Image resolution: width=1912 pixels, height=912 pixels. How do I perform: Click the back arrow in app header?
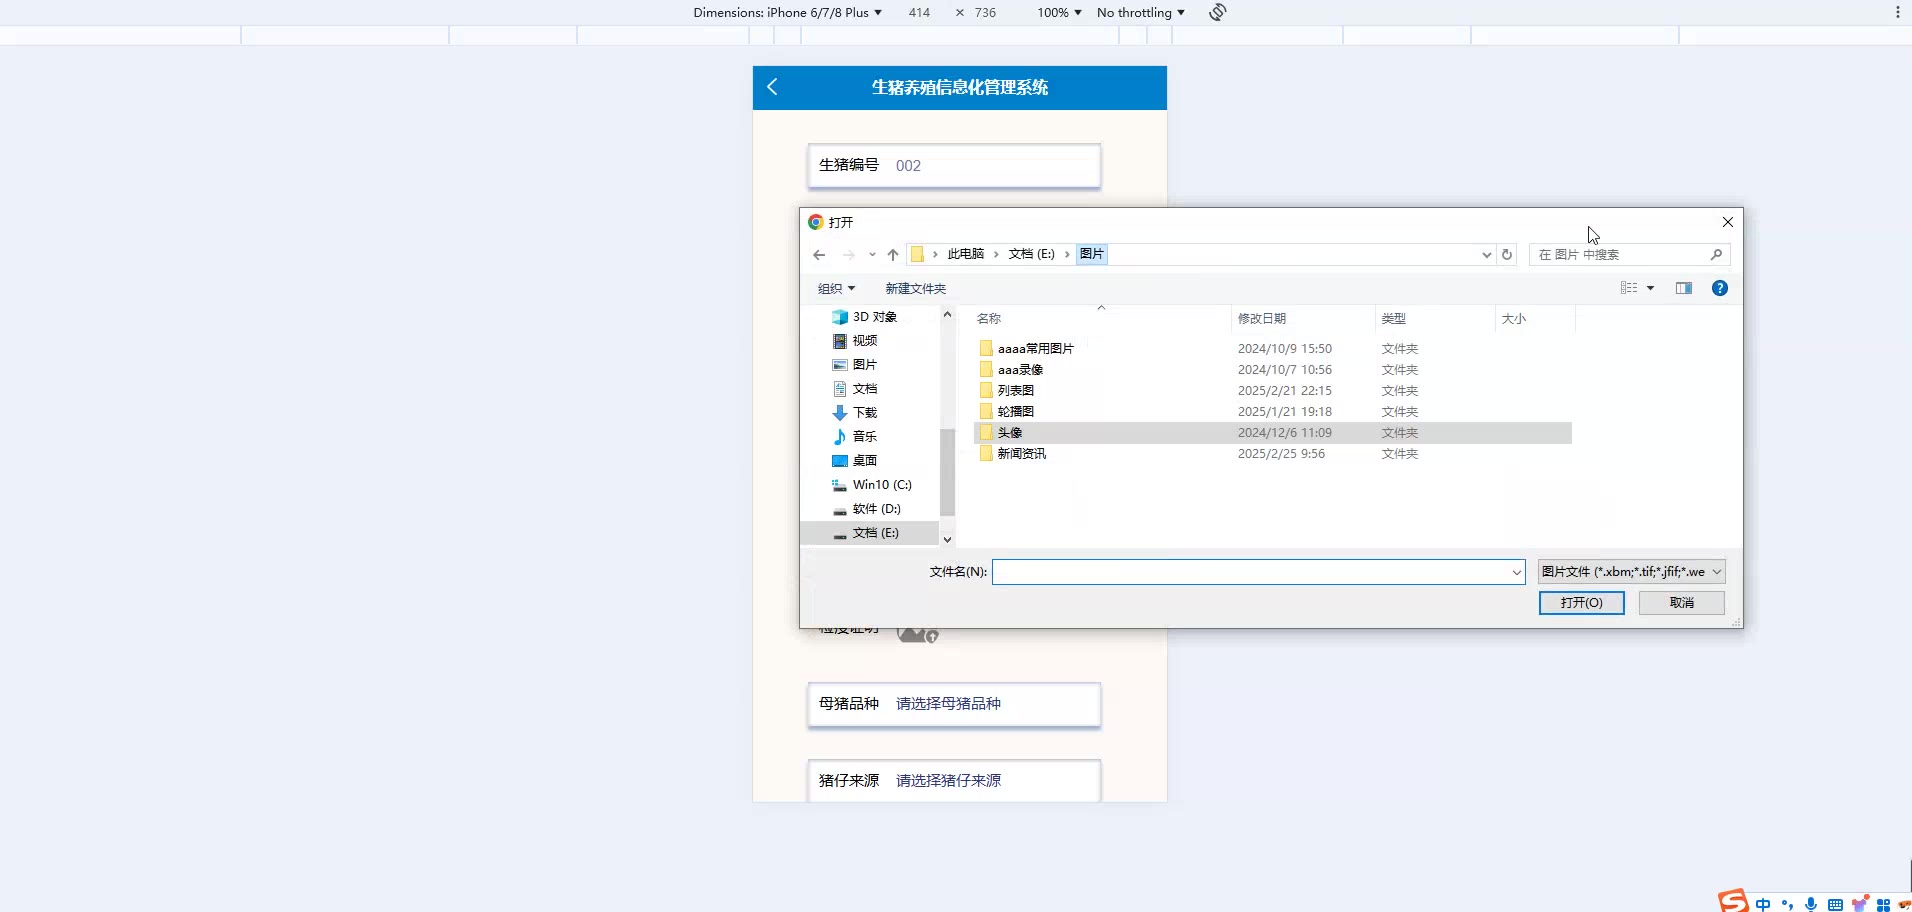(x=772, y=87)
